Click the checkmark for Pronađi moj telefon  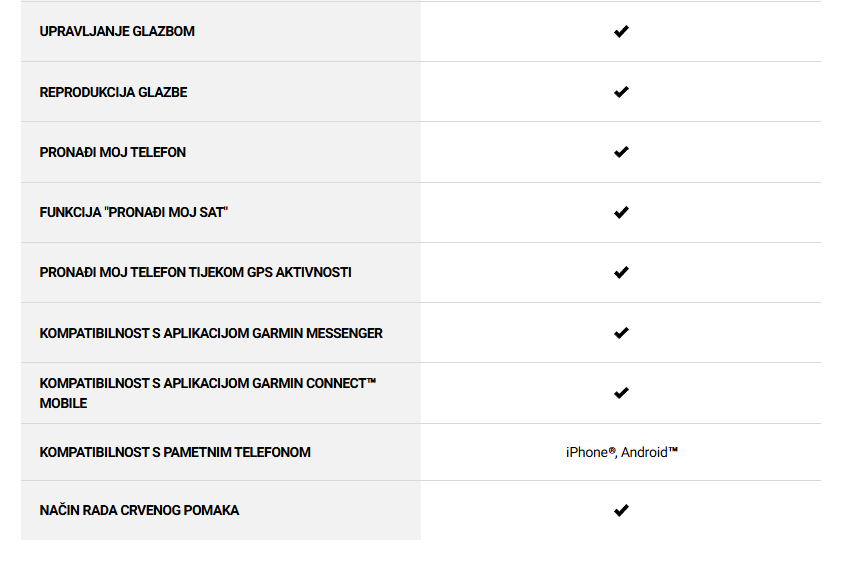621,152
